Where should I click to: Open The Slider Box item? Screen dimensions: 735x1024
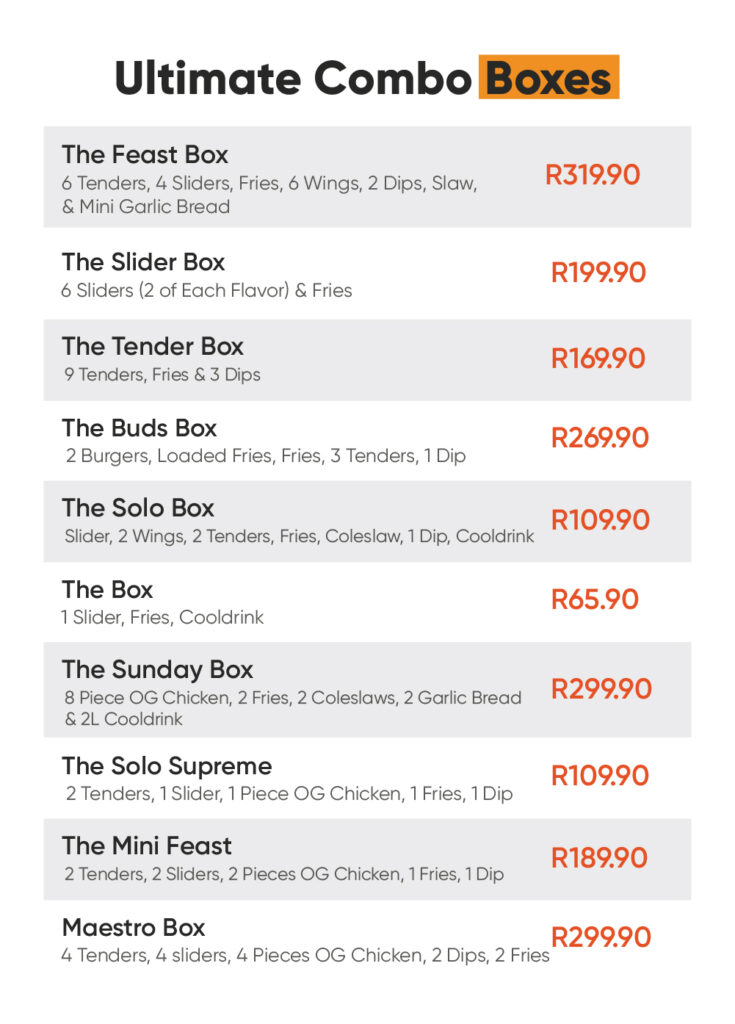click(x=143, y=262)
